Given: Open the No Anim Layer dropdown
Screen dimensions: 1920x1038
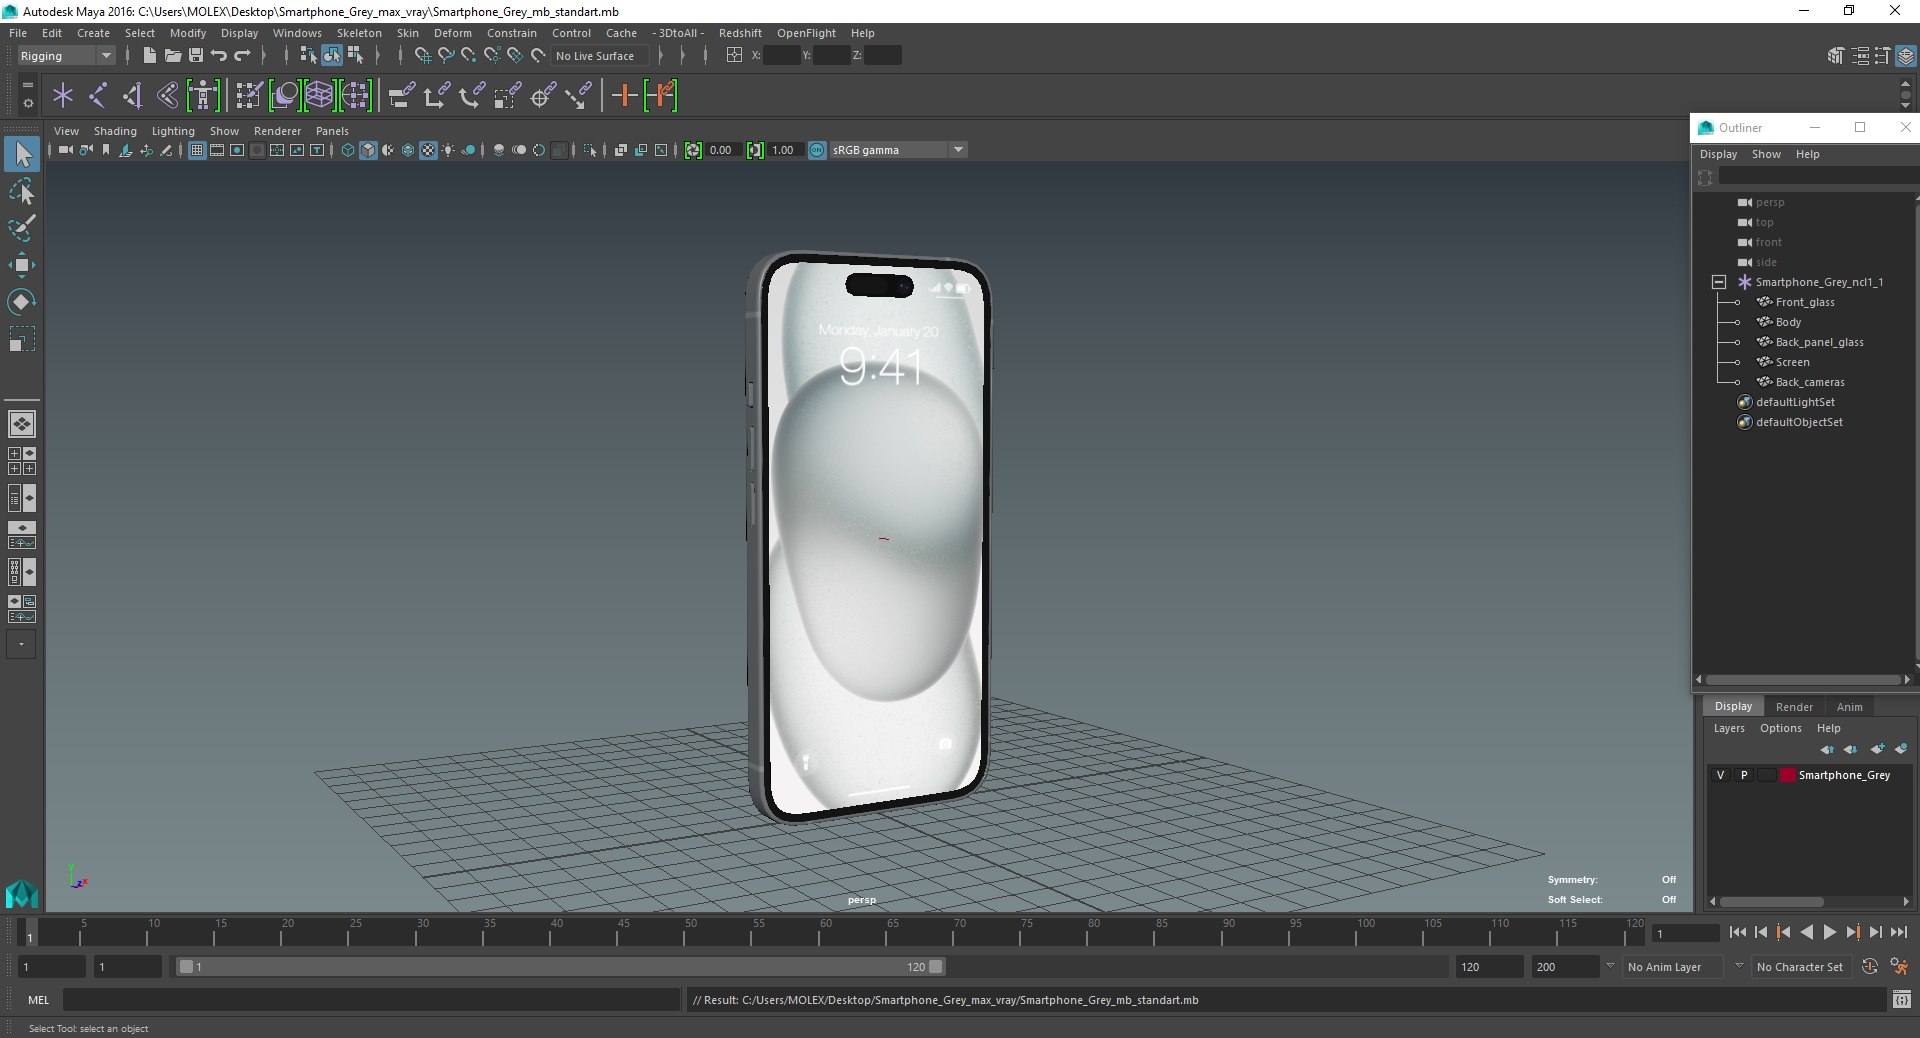Looking at the screenshot, I should (x=1674, y=967).
